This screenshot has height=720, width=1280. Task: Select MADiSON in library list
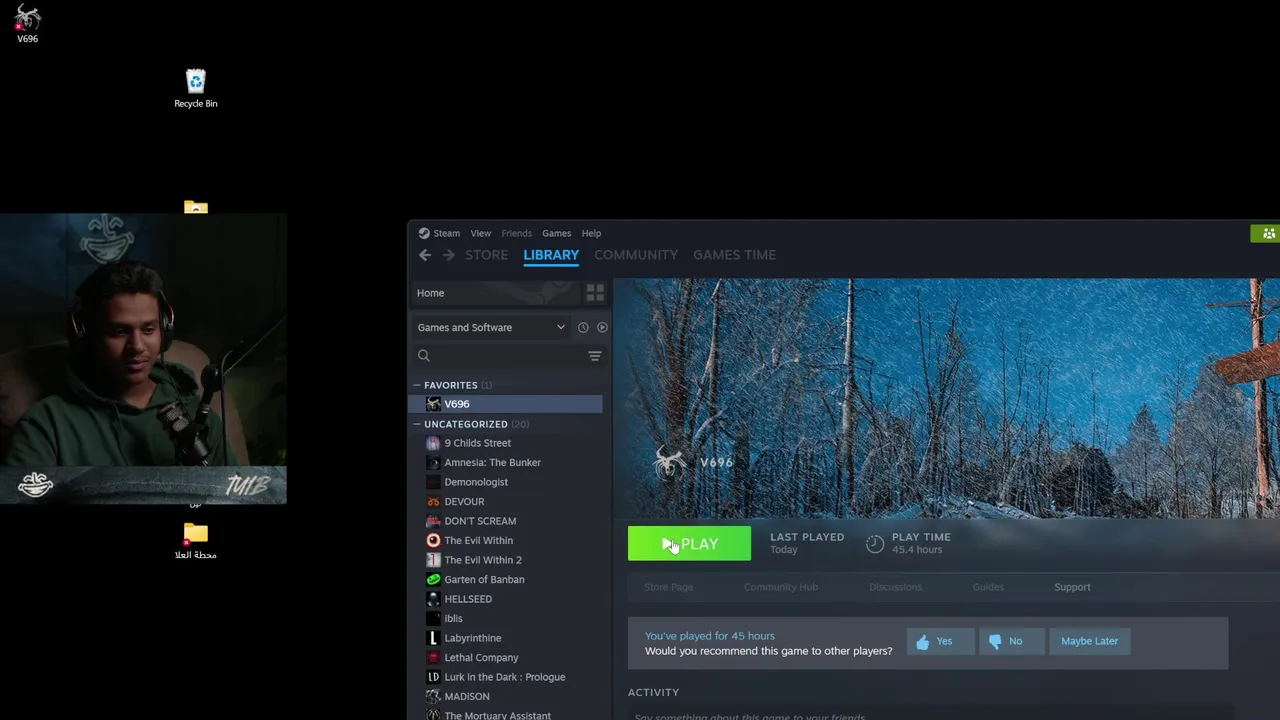tap(467, 697)
